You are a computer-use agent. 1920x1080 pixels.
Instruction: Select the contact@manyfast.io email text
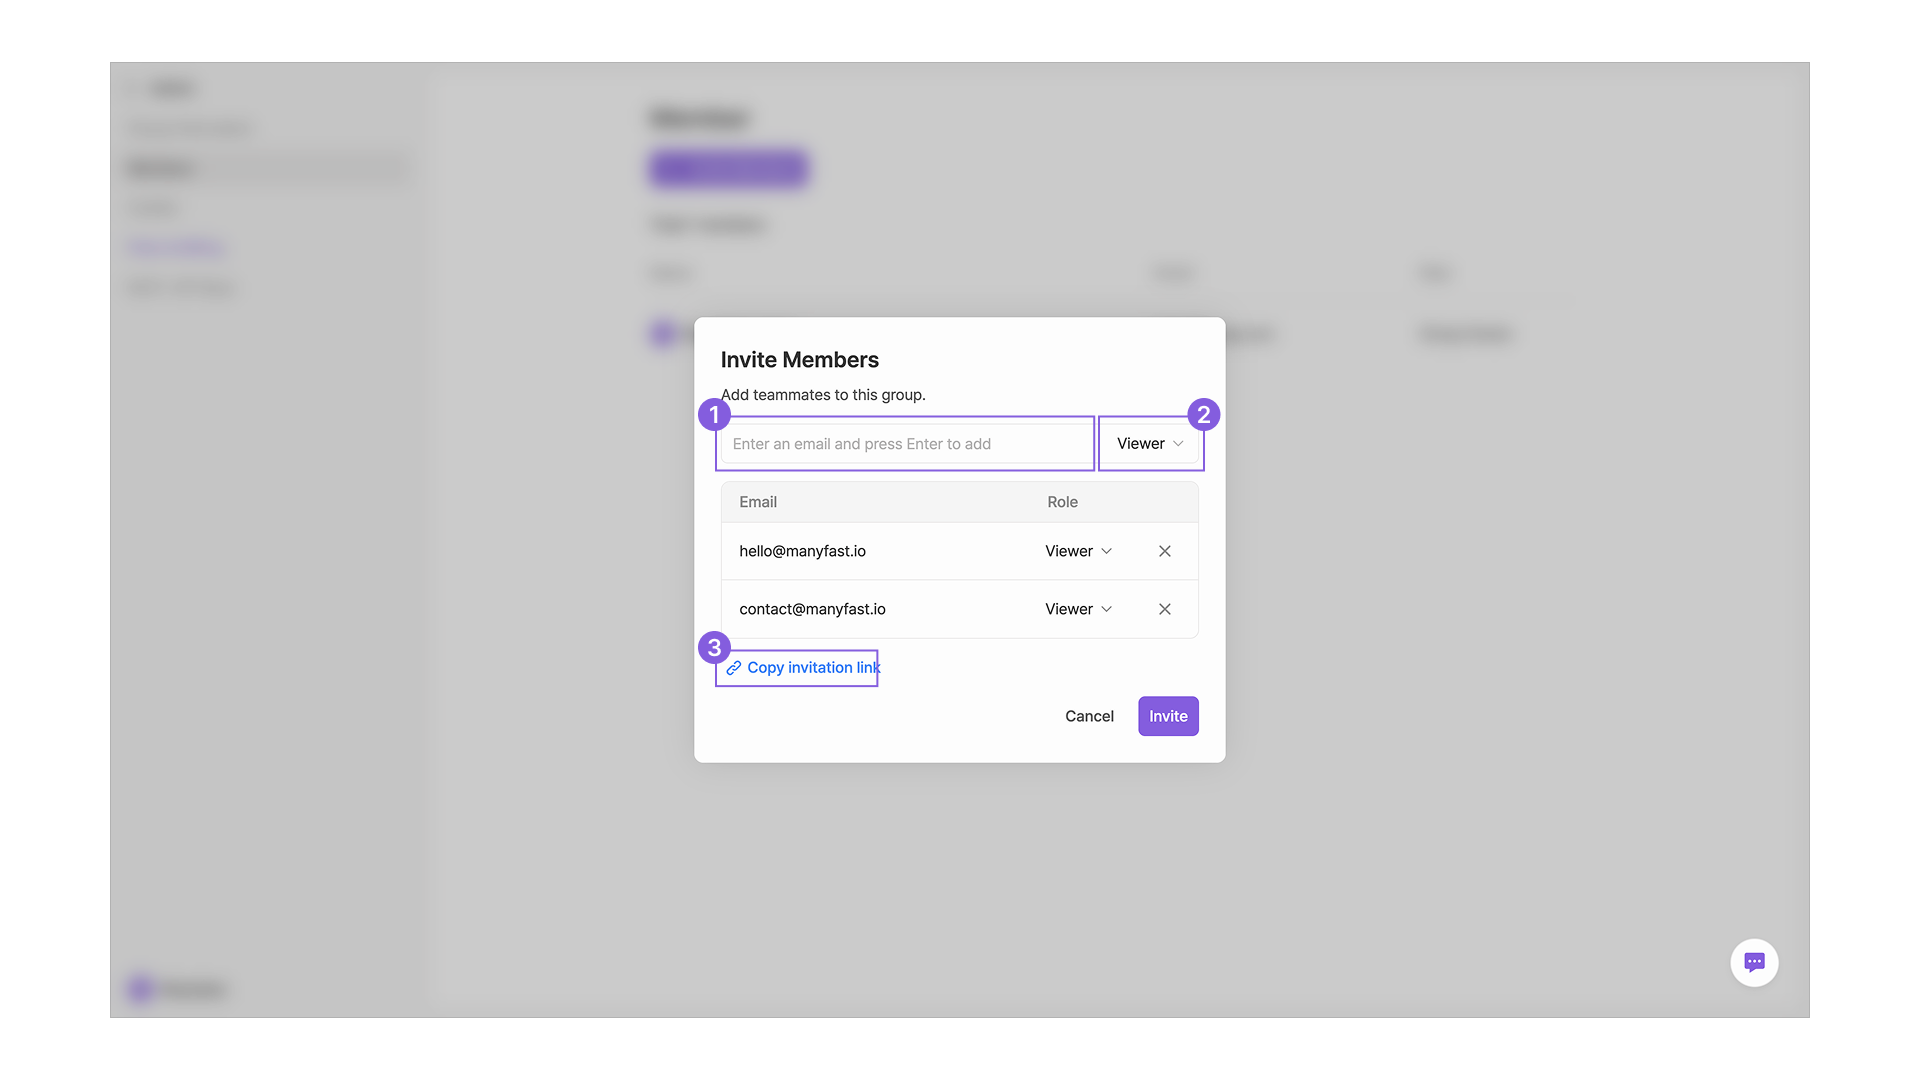click(812, 609)
